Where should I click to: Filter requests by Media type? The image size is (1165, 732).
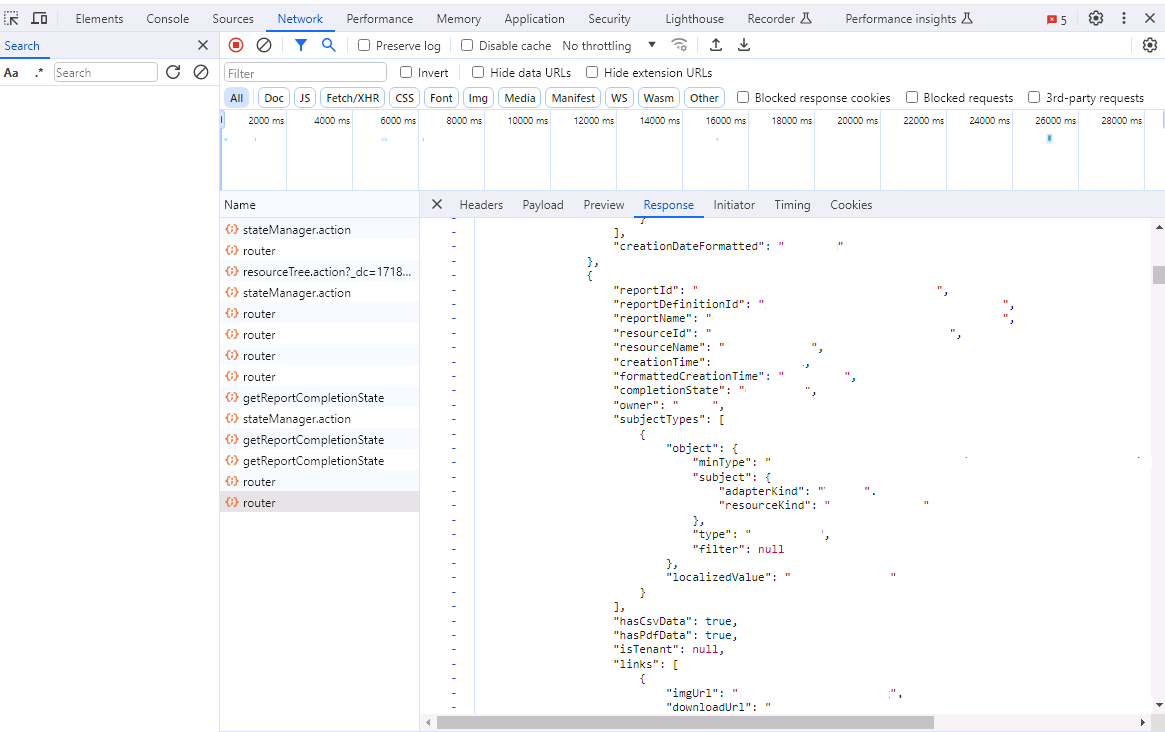519,97
